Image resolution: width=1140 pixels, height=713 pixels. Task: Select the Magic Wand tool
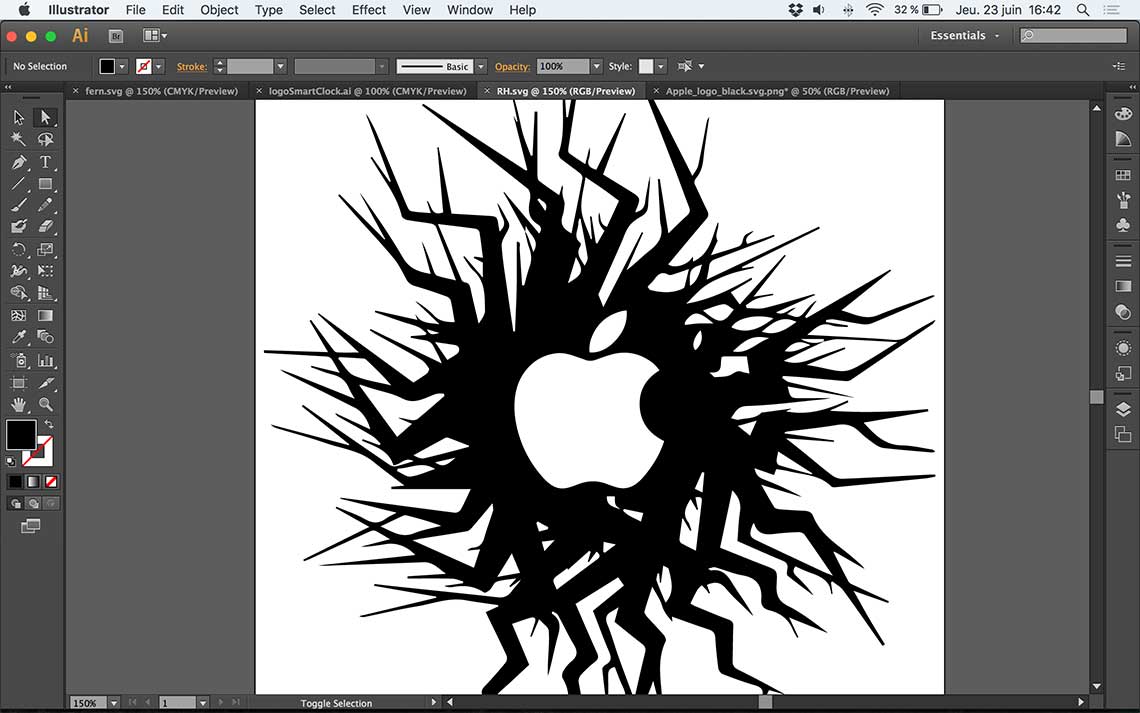point(19,139)
